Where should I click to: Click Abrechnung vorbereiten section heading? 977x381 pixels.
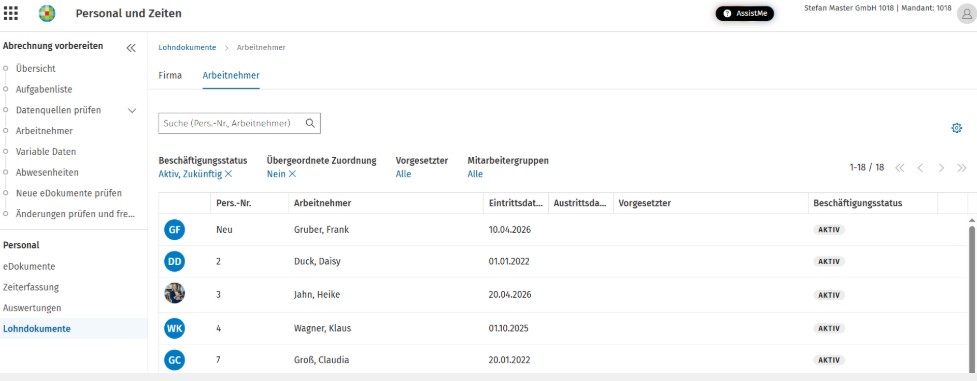coord(53,46)
